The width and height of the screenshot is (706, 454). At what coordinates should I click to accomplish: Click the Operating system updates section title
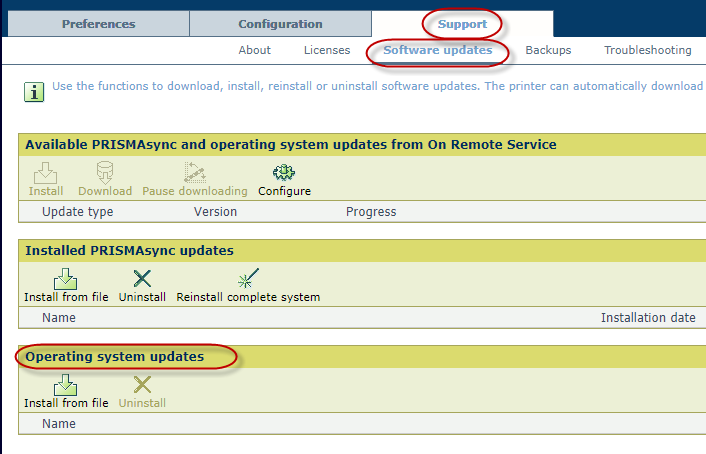point(115,356)
